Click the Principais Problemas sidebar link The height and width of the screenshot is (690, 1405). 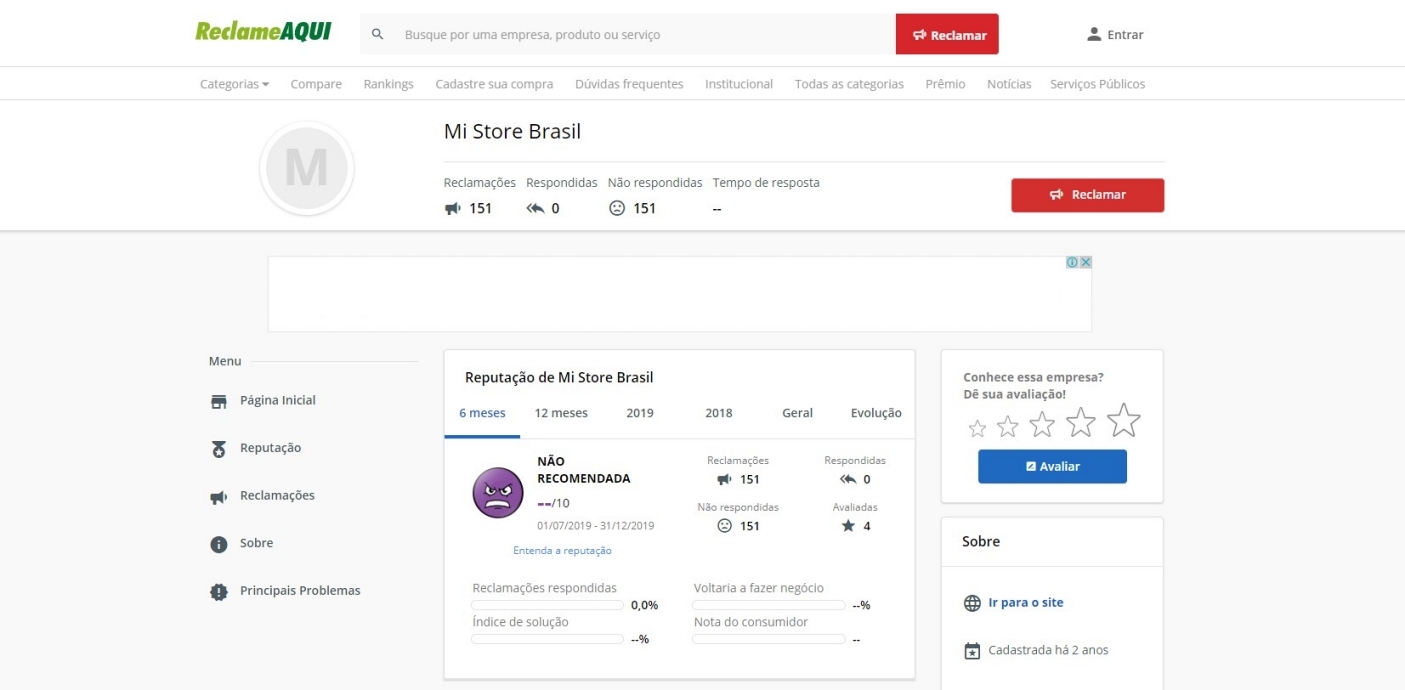tap(300, 591)
